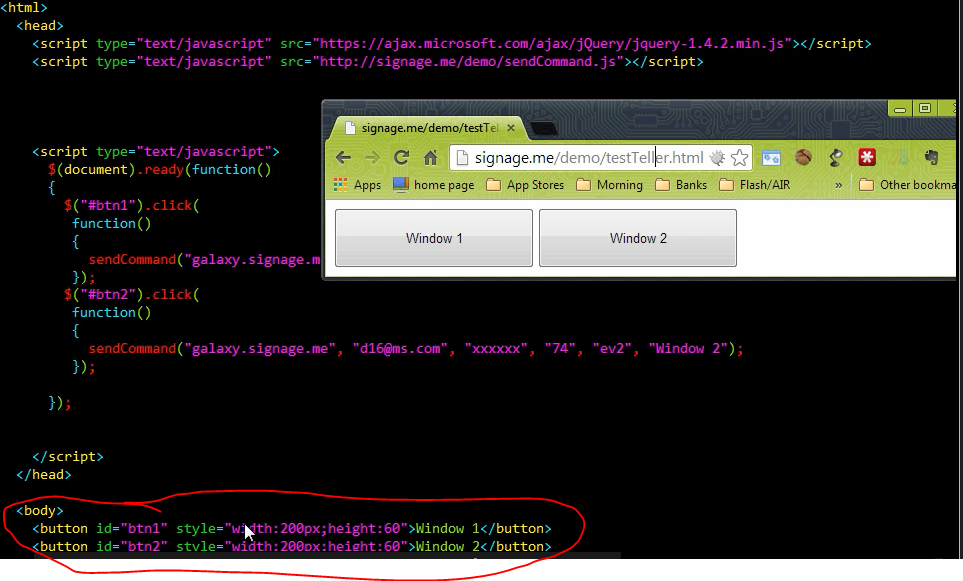This screenshot has width=963, height=581.
Task: Open the red asterisk LastPass extension
Action: (x=867, y=158)
